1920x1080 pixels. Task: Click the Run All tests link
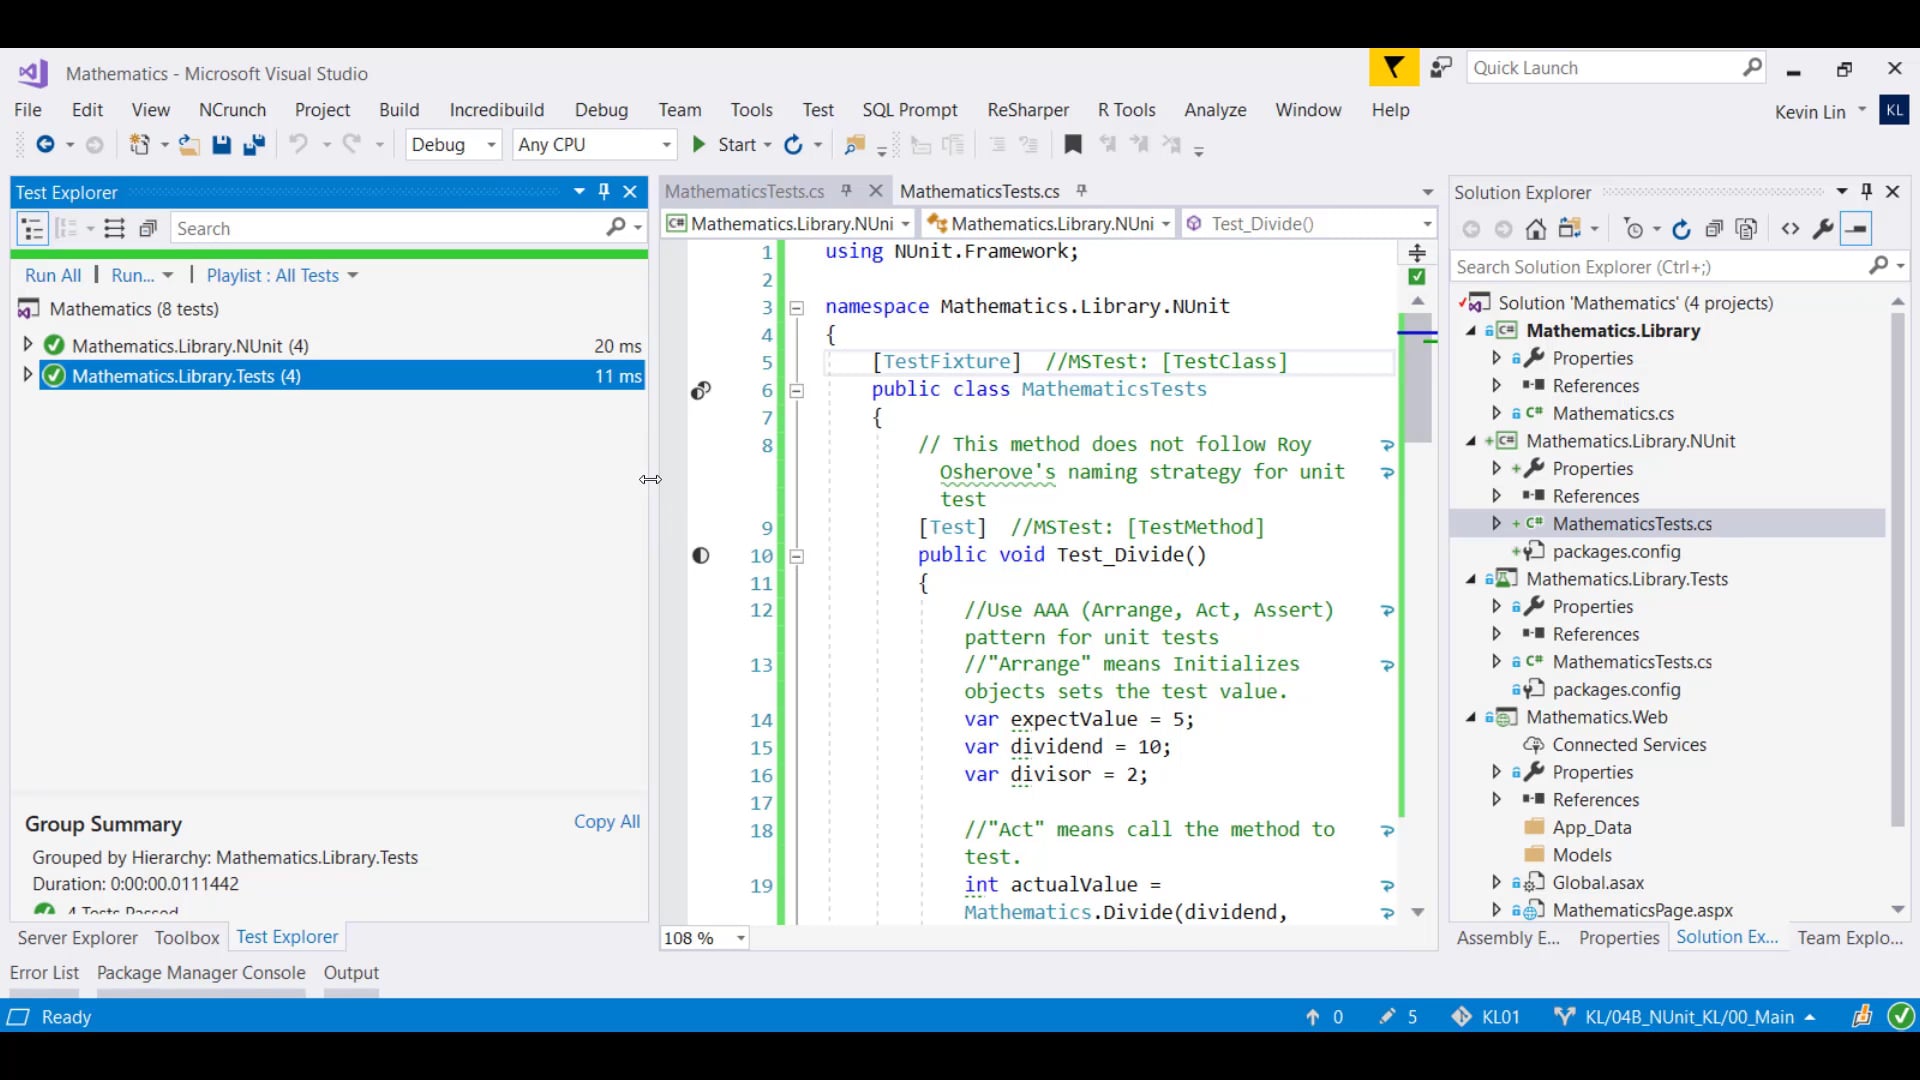point(53,275)
